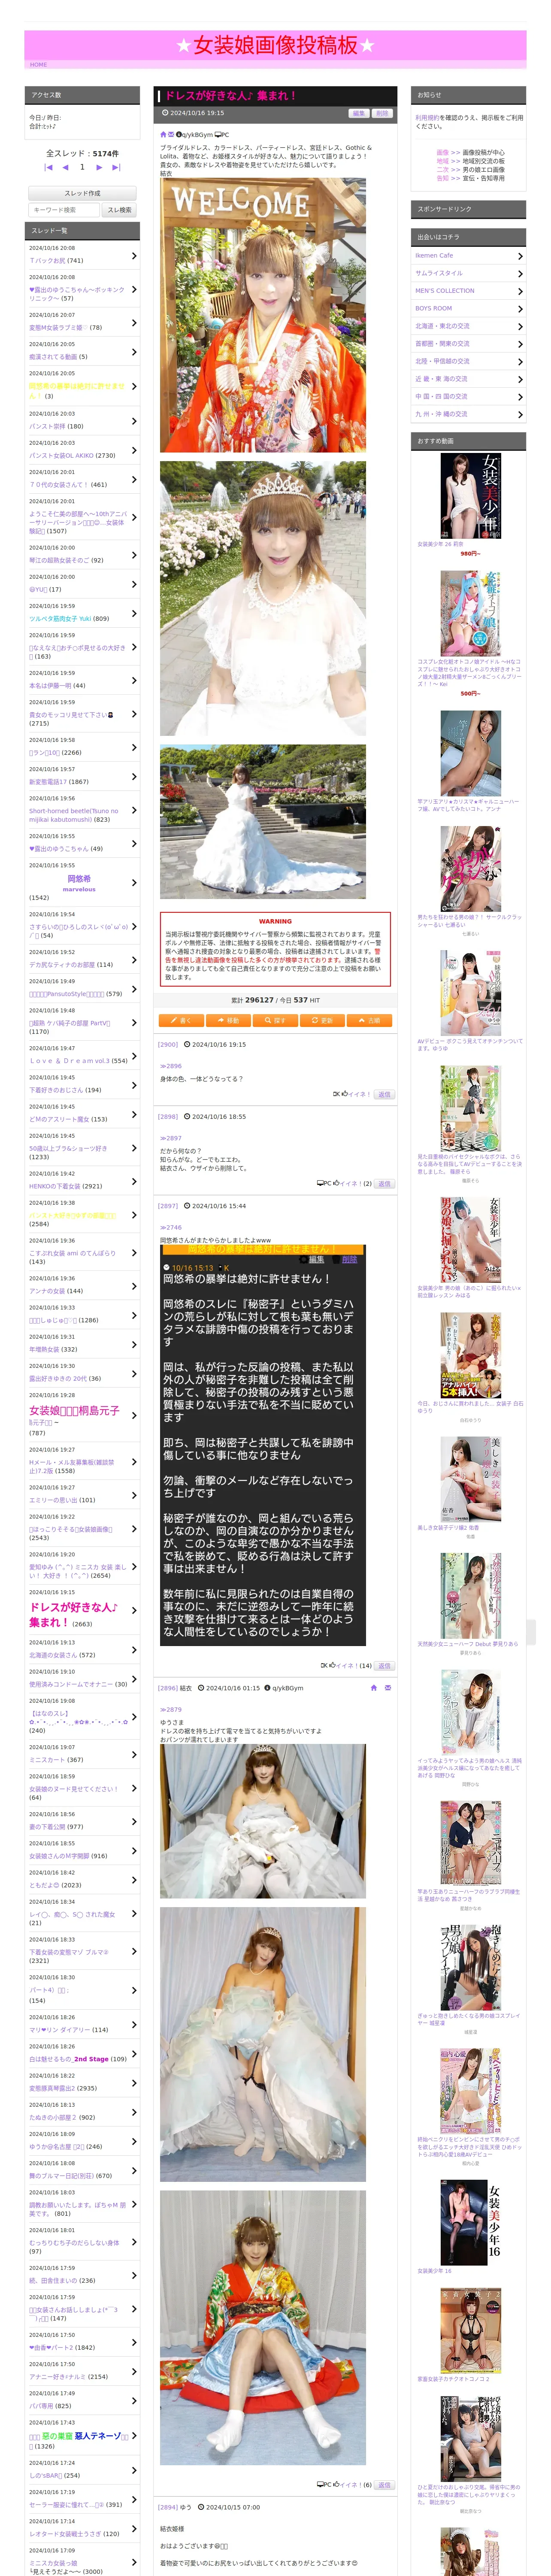Click the home icon in the opening post header
The image size is (551, 2576).
pos(164,134)
